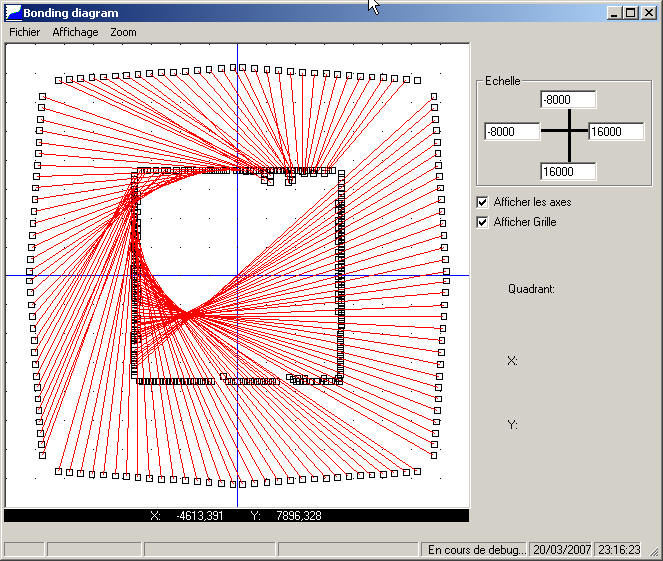Click the black X/Y coordinate readout bar

237,516
